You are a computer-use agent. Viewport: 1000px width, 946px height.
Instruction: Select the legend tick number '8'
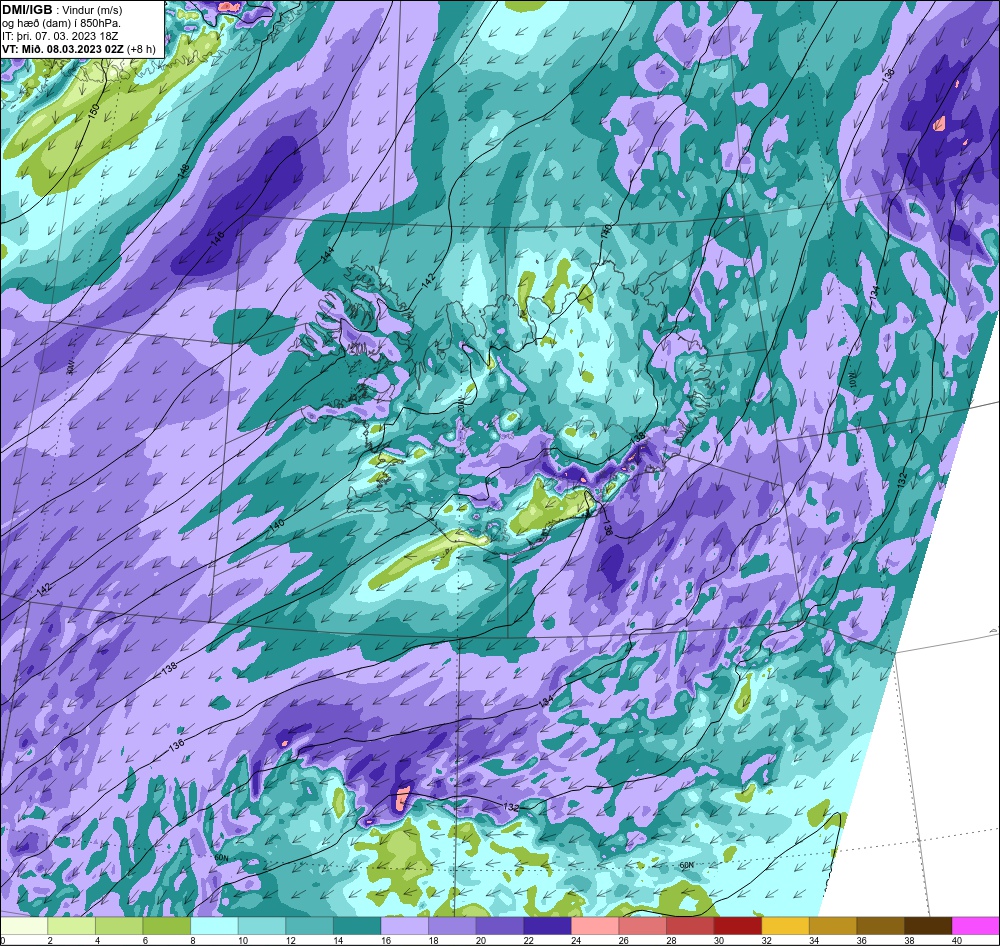(193, 940)
